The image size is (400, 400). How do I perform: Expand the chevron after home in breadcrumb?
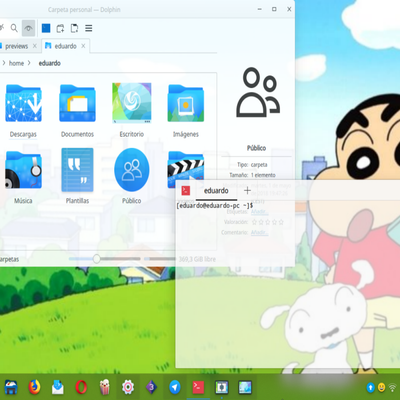[29, 63]
